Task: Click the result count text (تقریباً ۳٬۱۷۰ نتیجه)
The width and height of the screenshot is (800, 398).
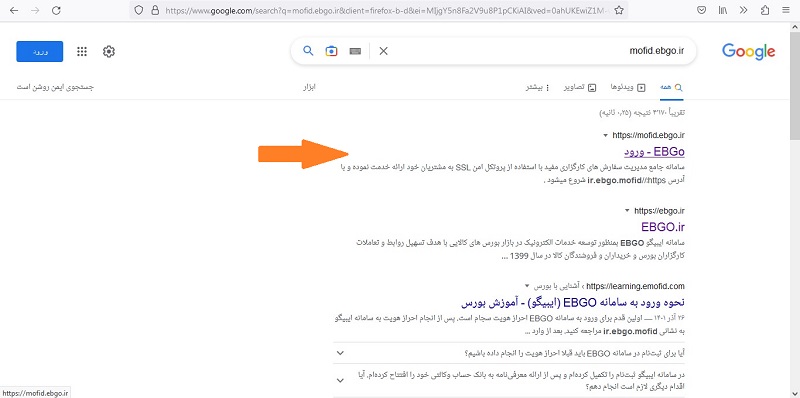Action: pos(642,112)
